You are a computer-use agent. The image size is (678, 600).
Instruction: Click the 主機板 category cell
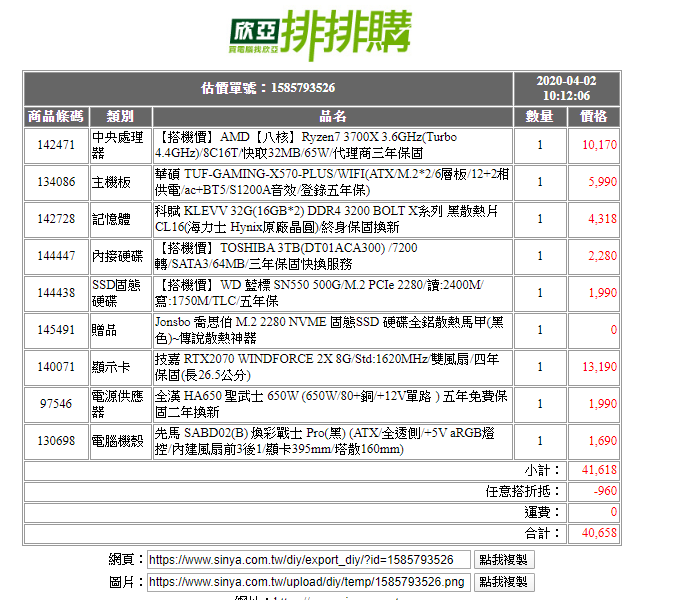click(121, 182)
